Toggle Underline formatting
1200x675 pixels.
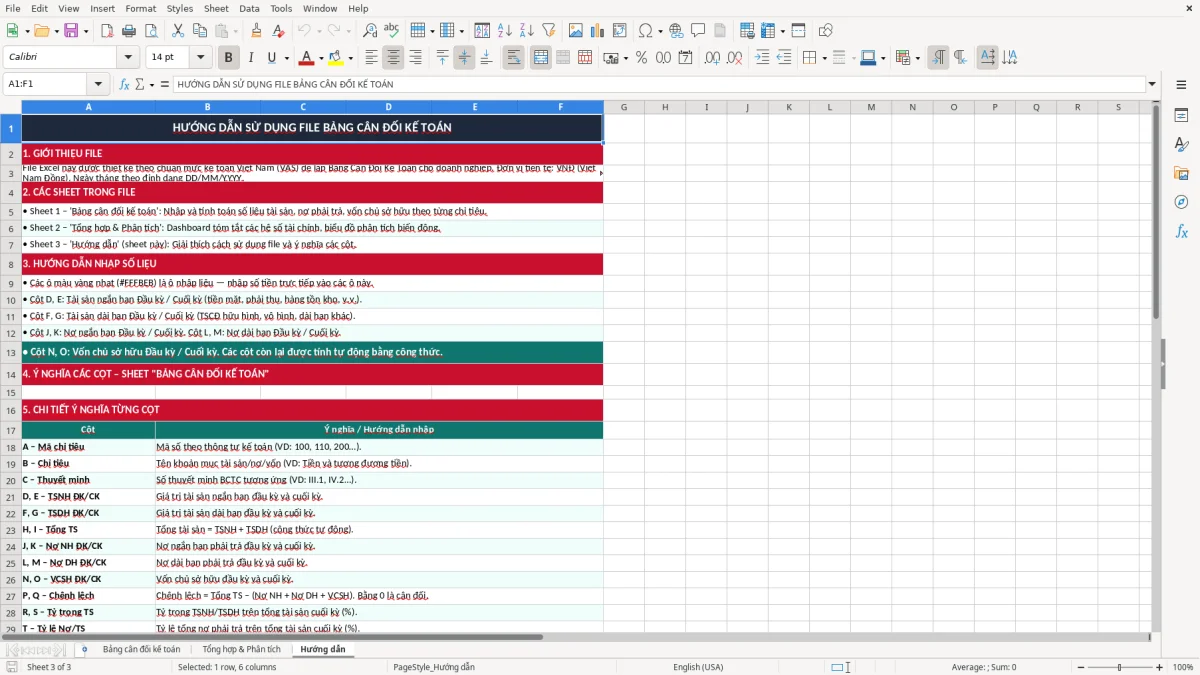coord(272,58)
